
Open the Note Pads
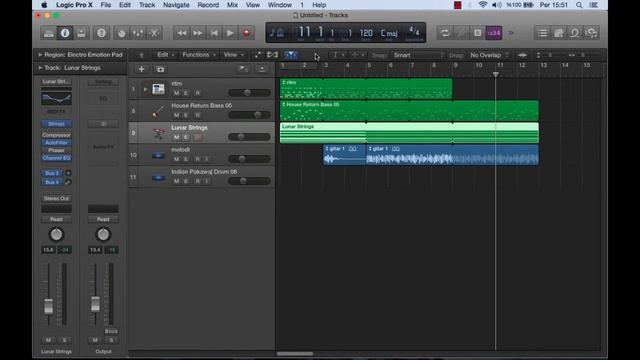(x=559, y=33)
